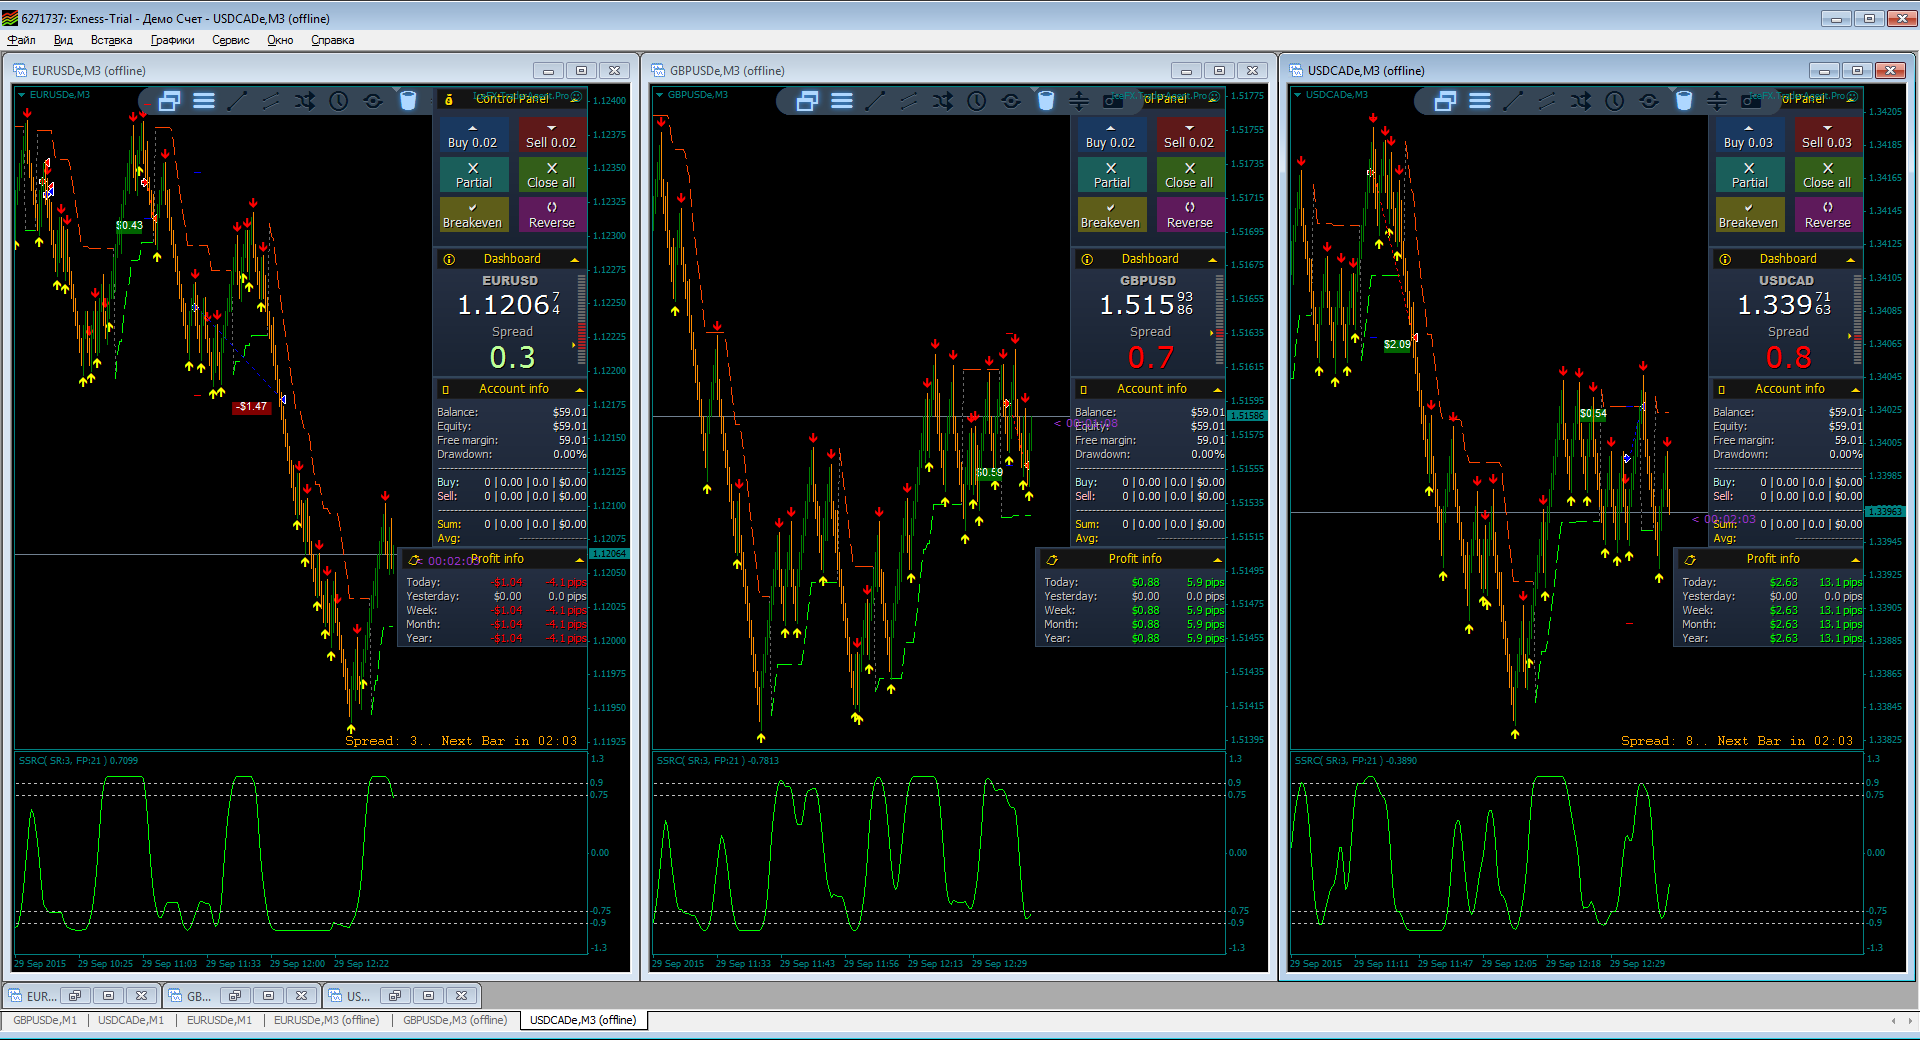Click shuffle arrows icon in EURUSD toolbar
The height and width of the screenshot is (1040, 1920).
point(305,101)
